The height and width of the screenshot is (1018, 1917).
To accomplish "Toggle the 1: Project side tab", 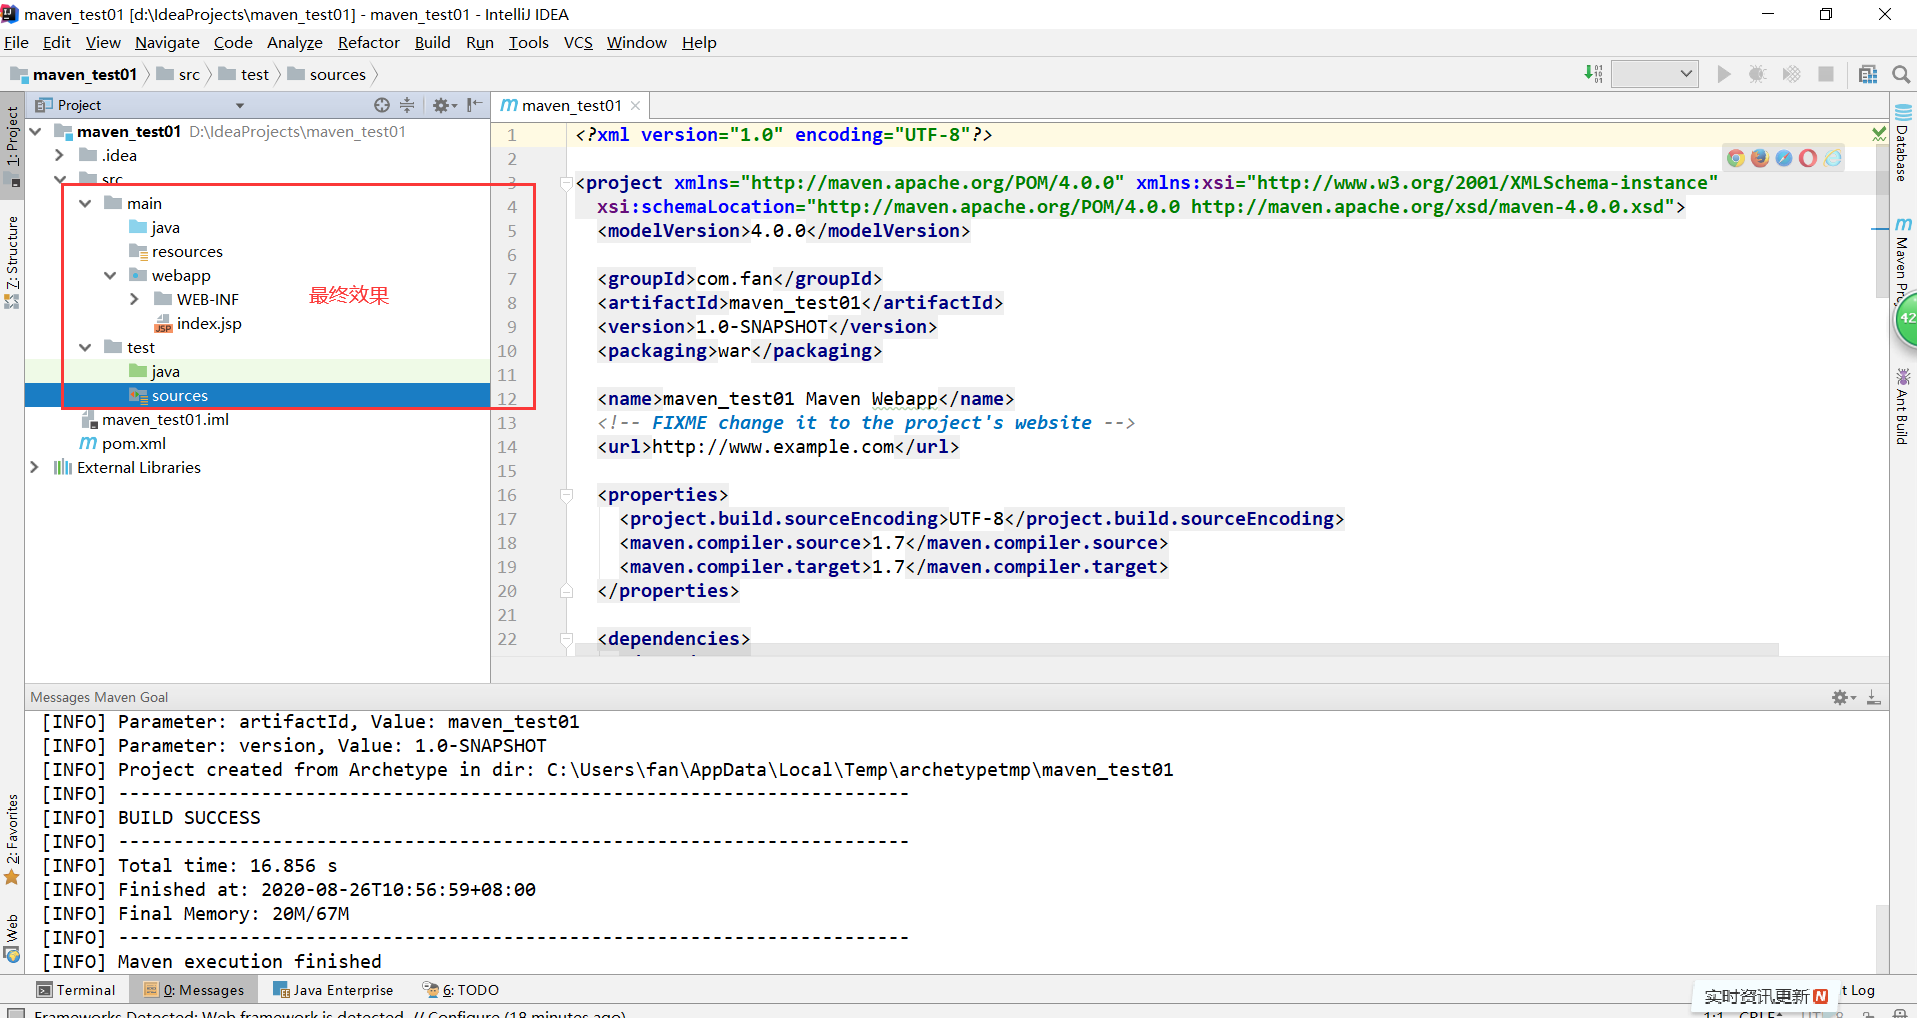I will (12, 145).
